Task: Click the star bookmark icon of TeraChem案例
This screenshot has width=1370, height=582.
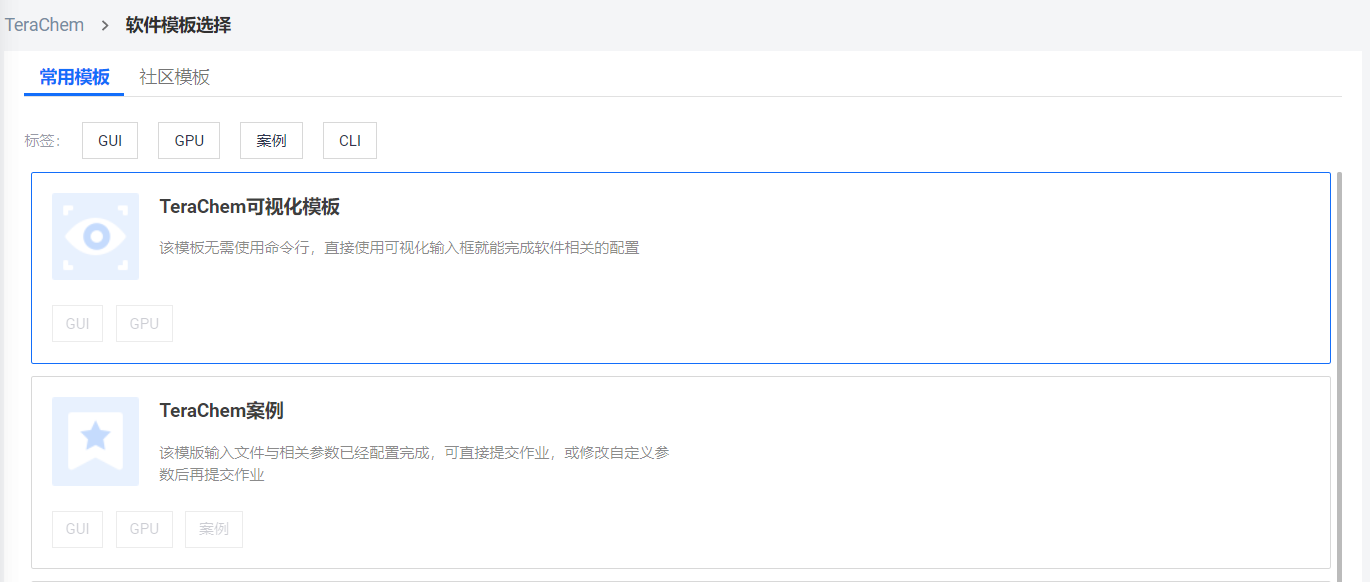Action: point(95,441)
